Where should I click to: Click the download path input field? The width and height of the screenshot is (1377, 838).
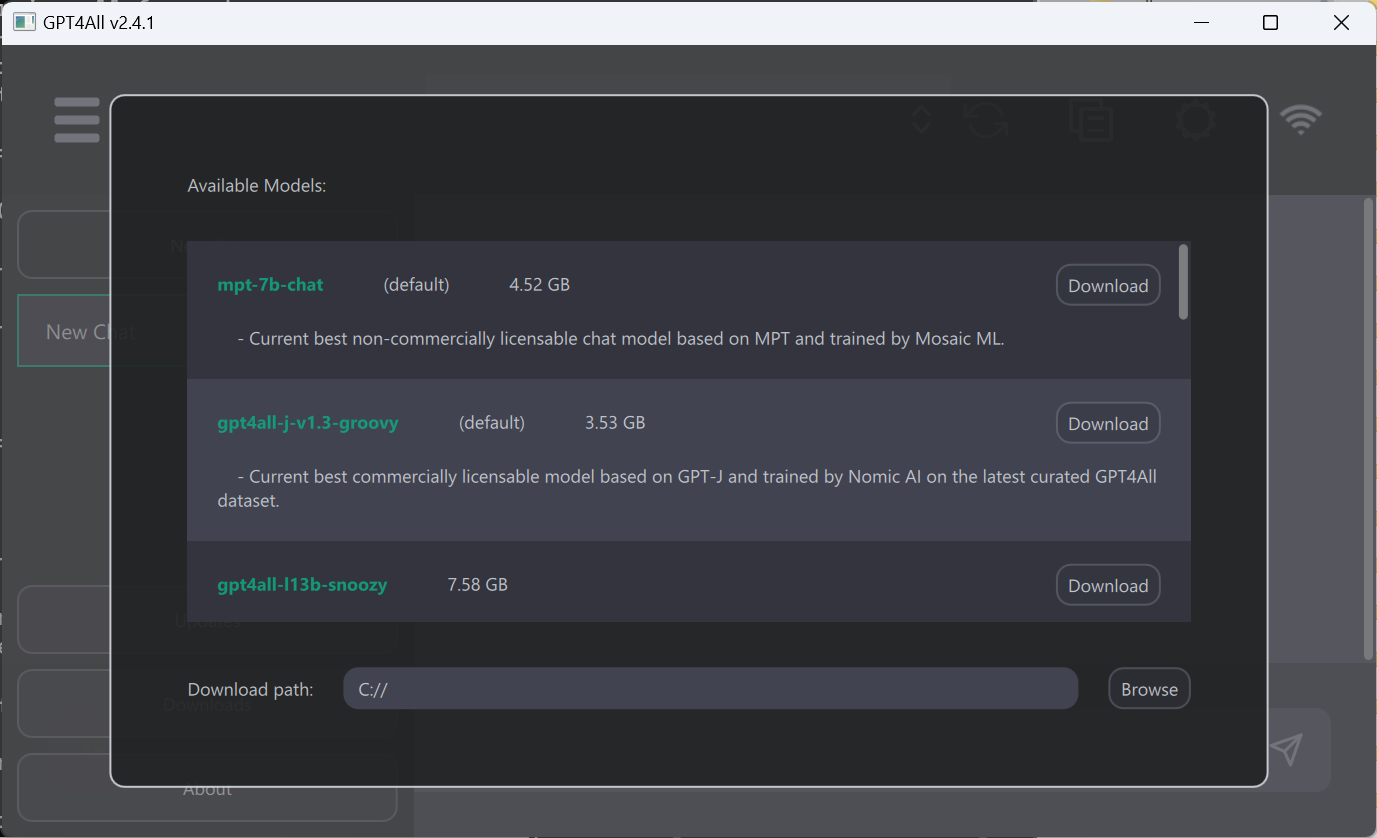710,688
